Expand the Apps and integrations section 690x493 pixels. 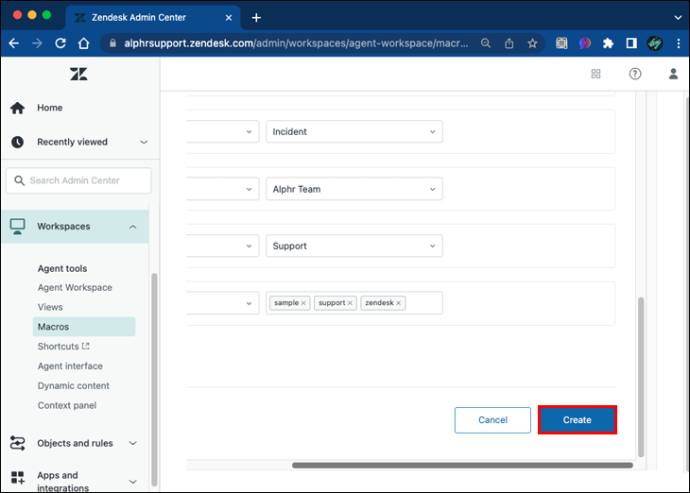click(132, 482)
